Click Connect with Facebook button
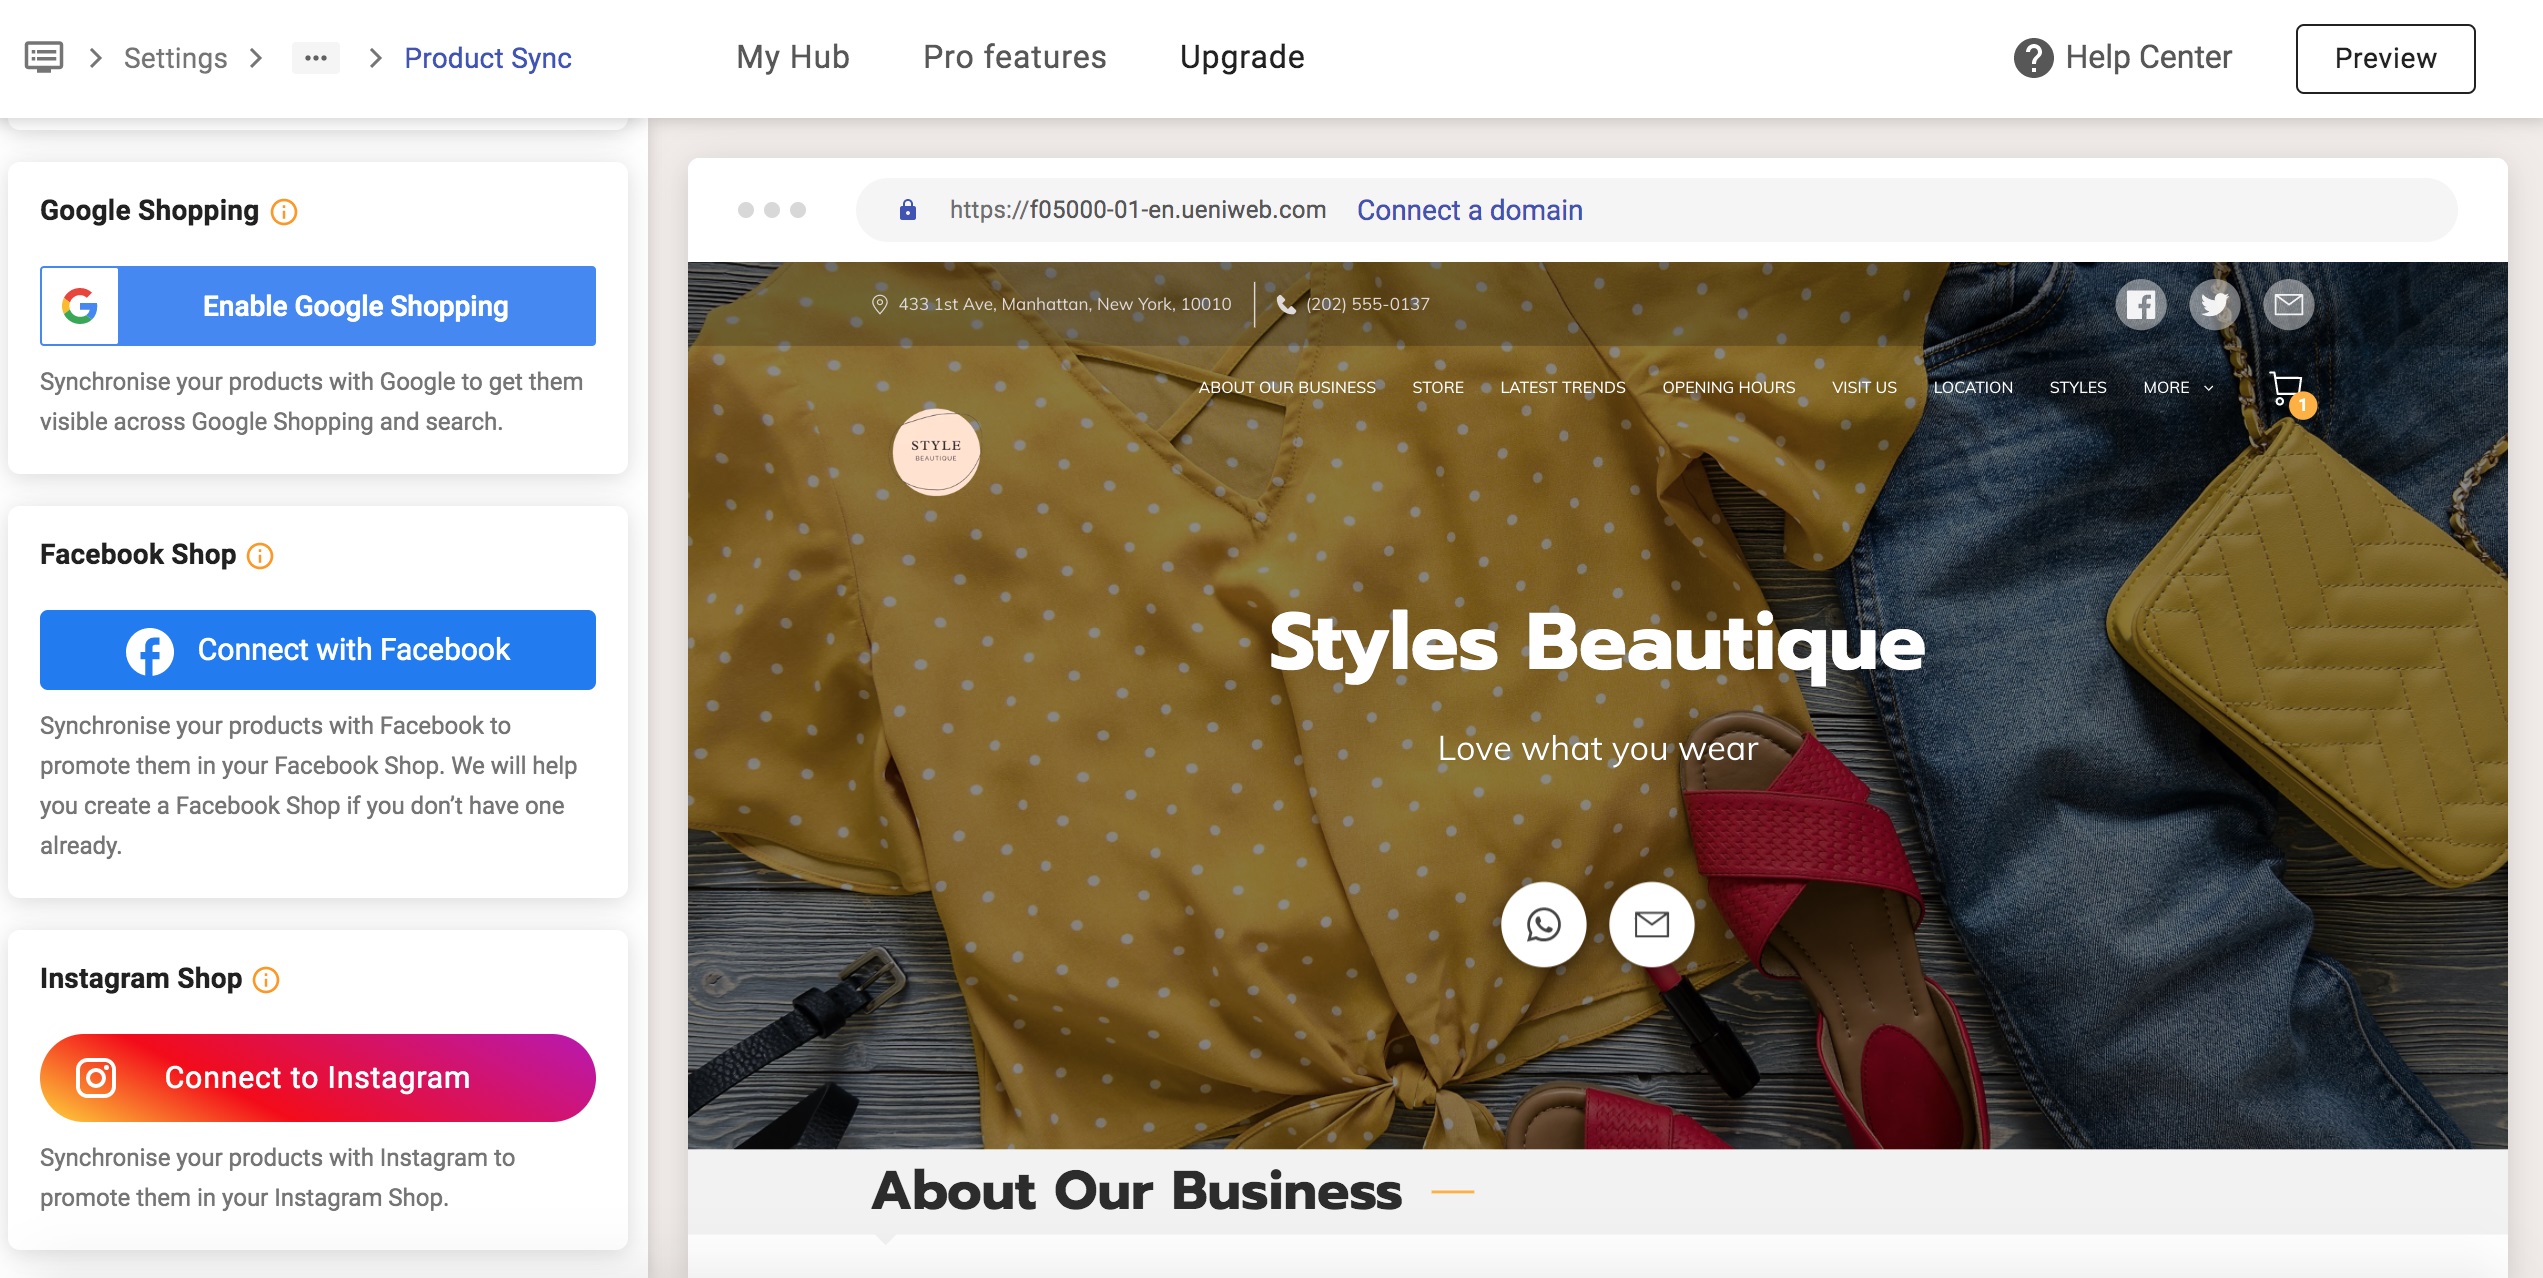2543x1278 pixels. pyautogui.click(x=318, y=649)
